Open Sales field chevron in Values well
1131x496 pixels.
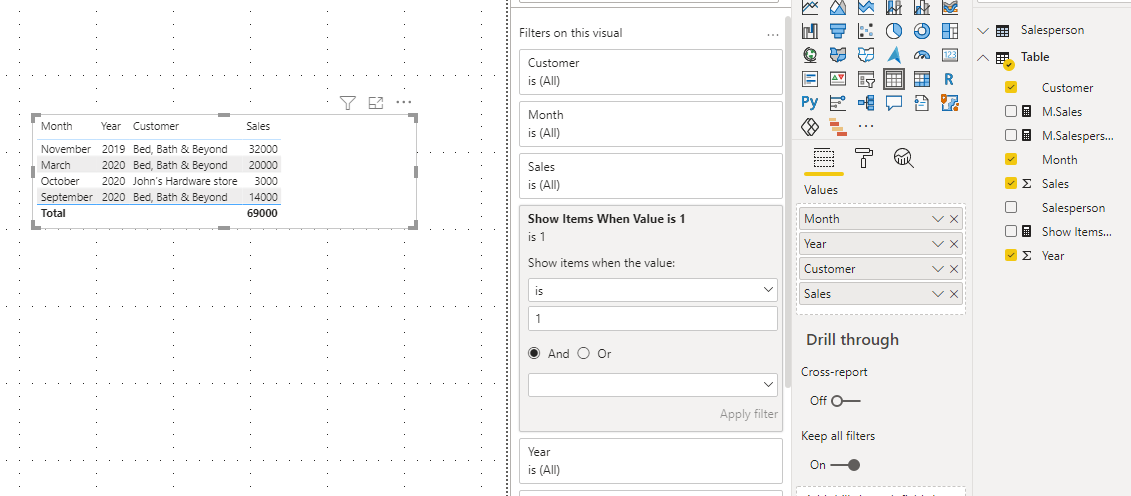(x=938, y=294)
